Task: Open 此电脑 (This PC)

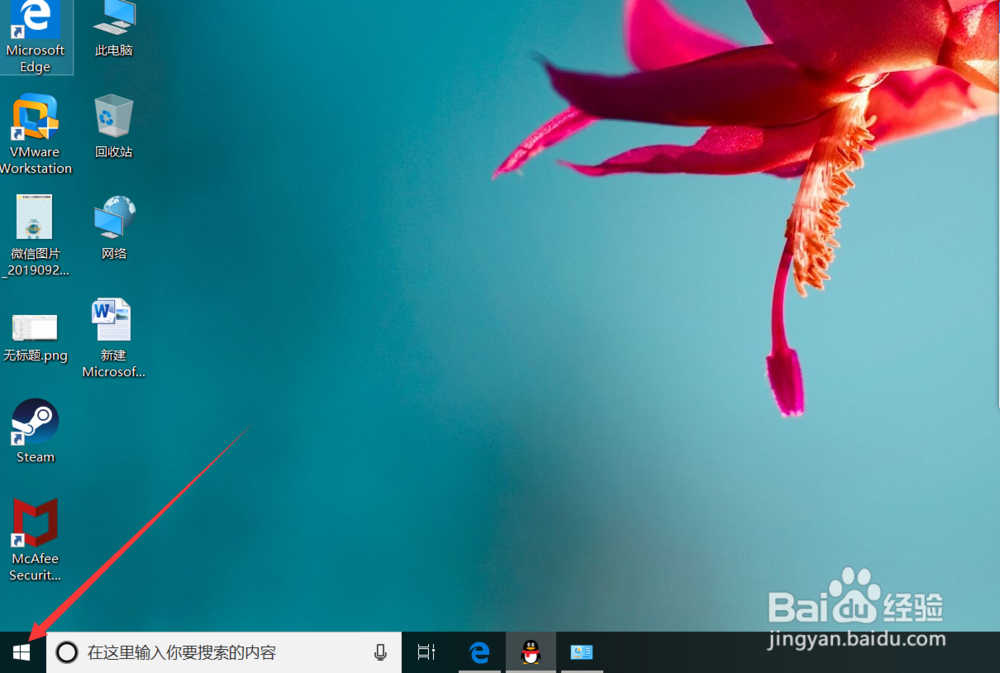Action: click(x=112, y=20)
